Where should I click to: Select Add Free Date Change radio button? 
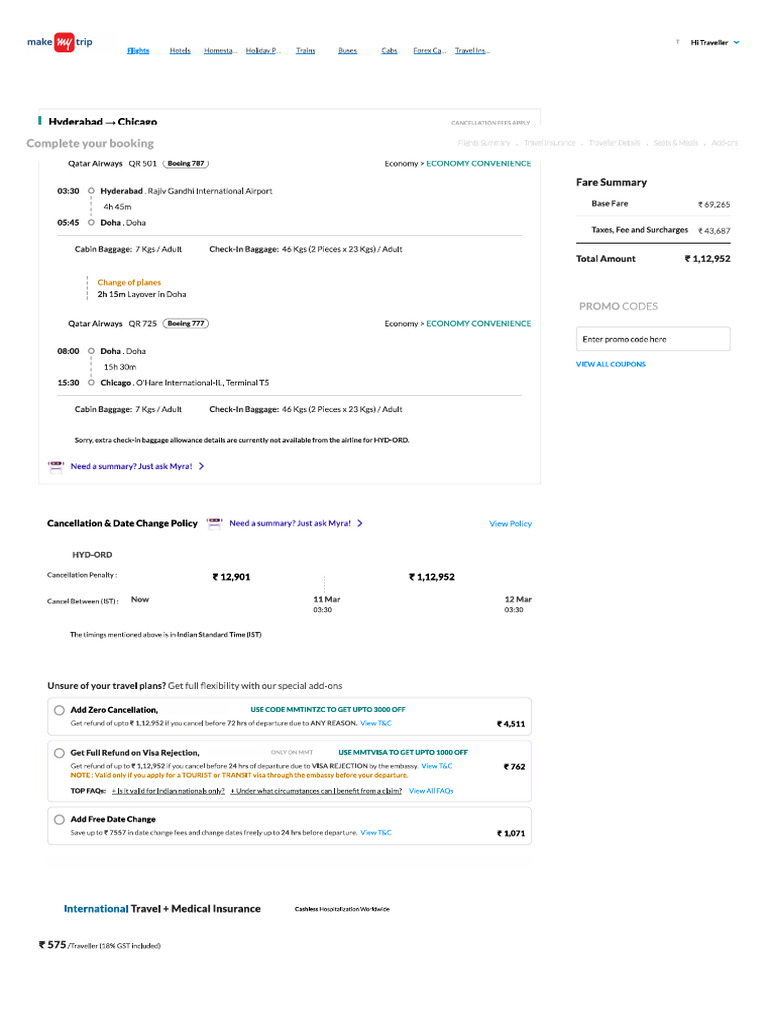coord(59,820)
